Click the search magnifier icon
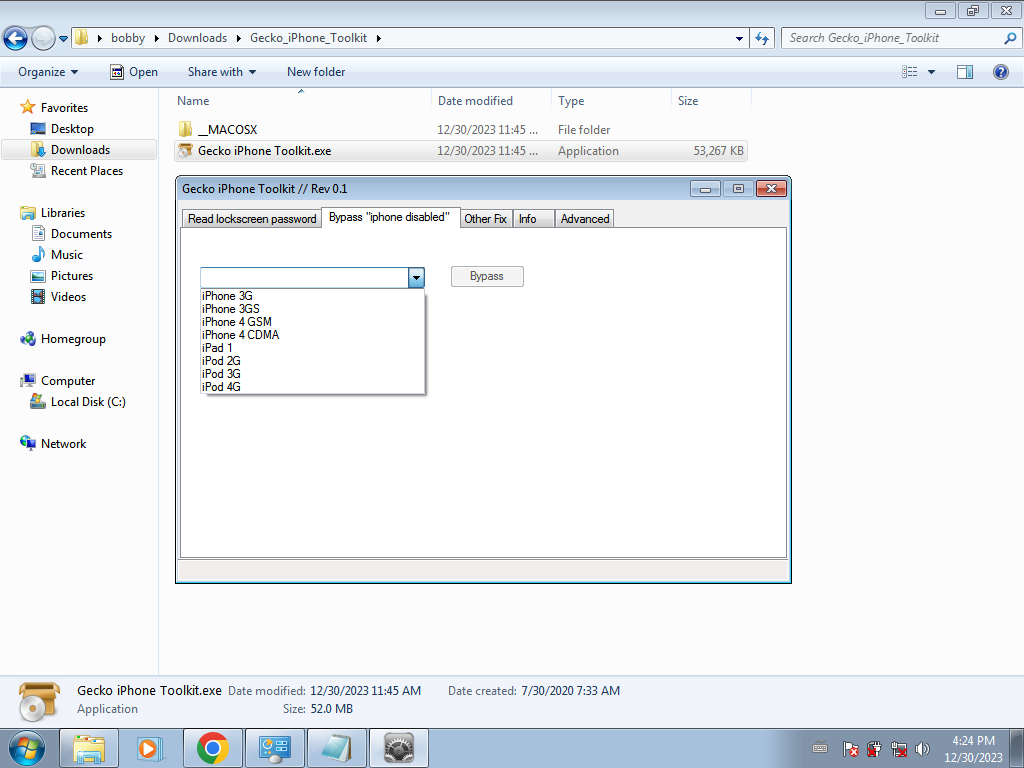The image size is (1024, 768). click(x=1010, y=38)
